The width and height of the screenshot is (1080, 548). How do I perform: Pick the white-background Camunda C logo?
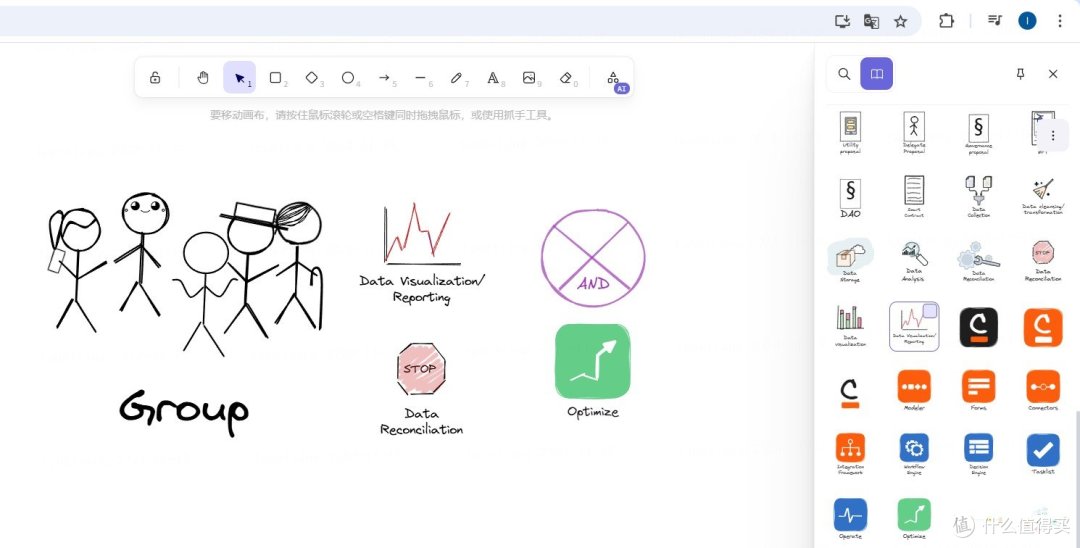click(x=850, y=392)
